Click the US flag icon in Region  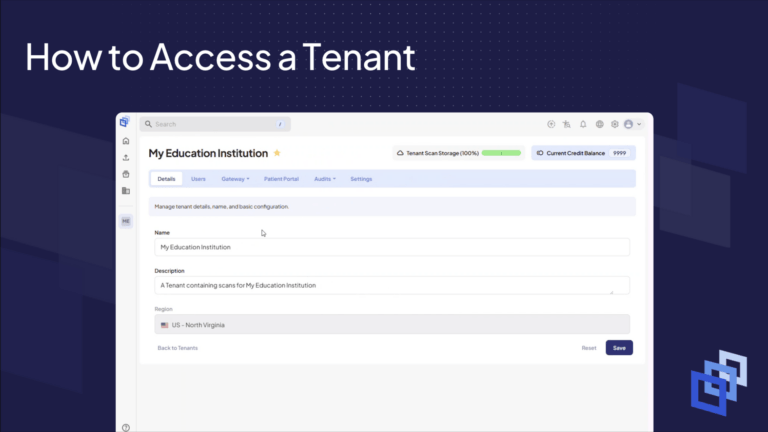(x=165, y=325)
